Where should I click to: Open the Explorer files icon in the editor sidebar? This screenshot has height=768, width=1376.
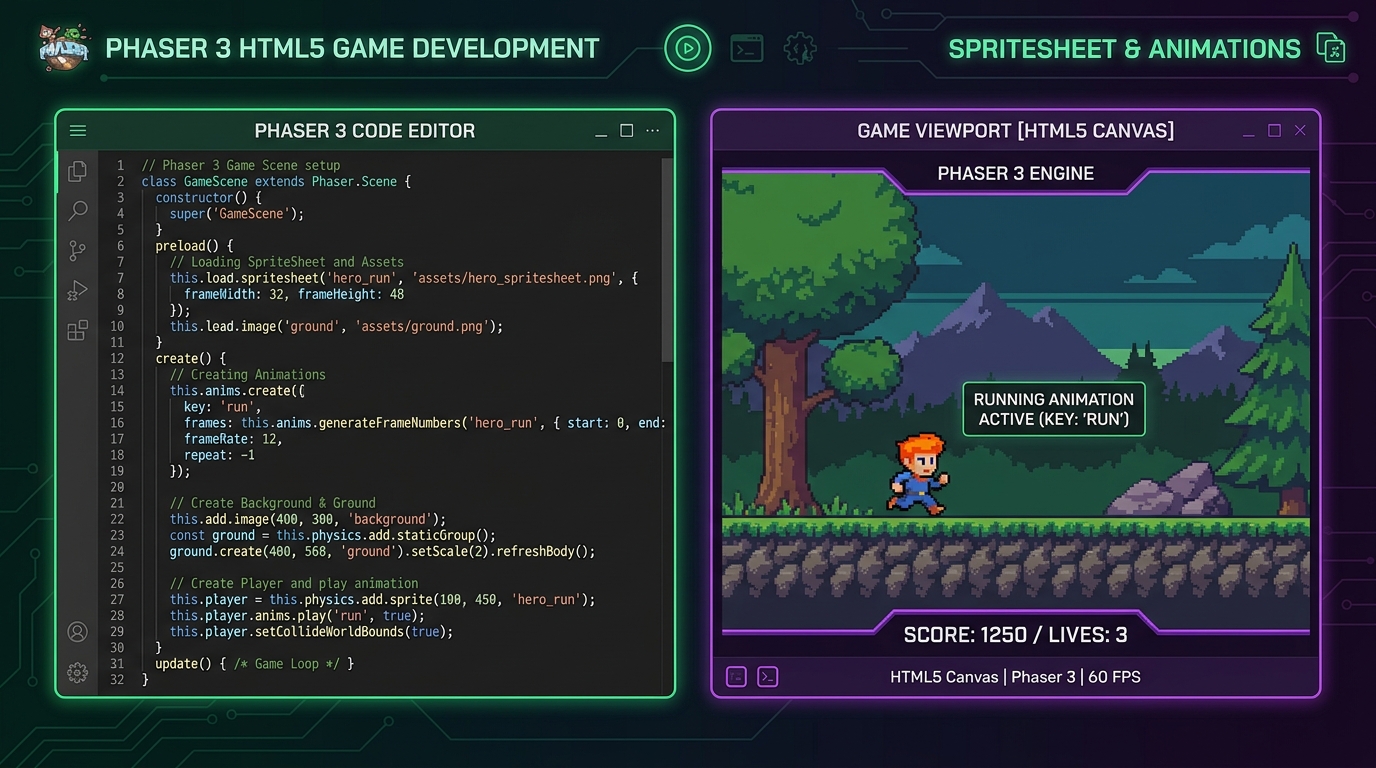click(77, 171)
